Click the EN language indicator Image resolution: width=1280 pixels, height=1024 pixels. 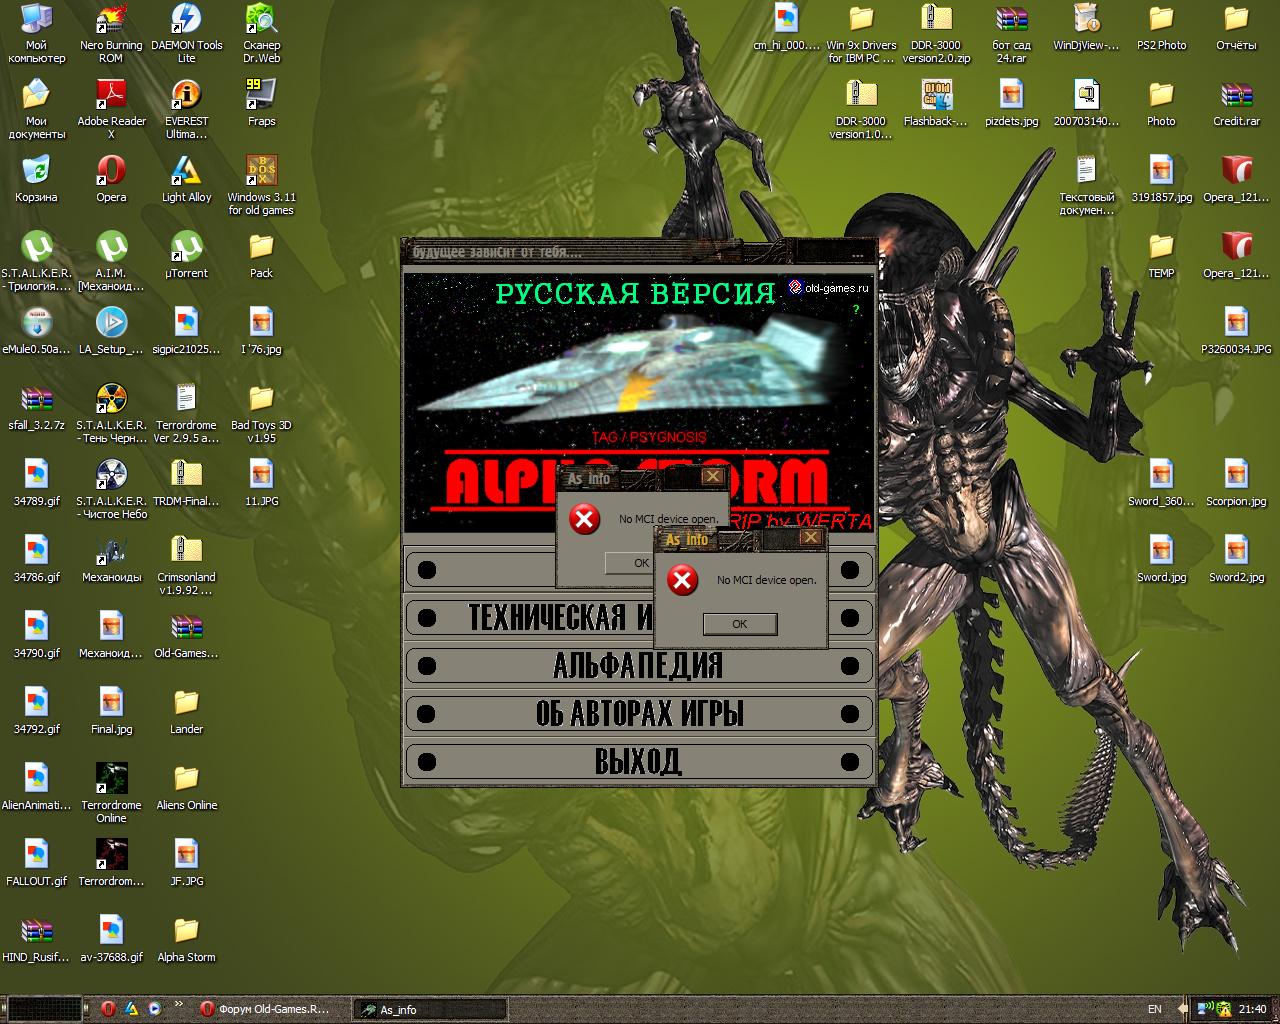[1155, 1009]
